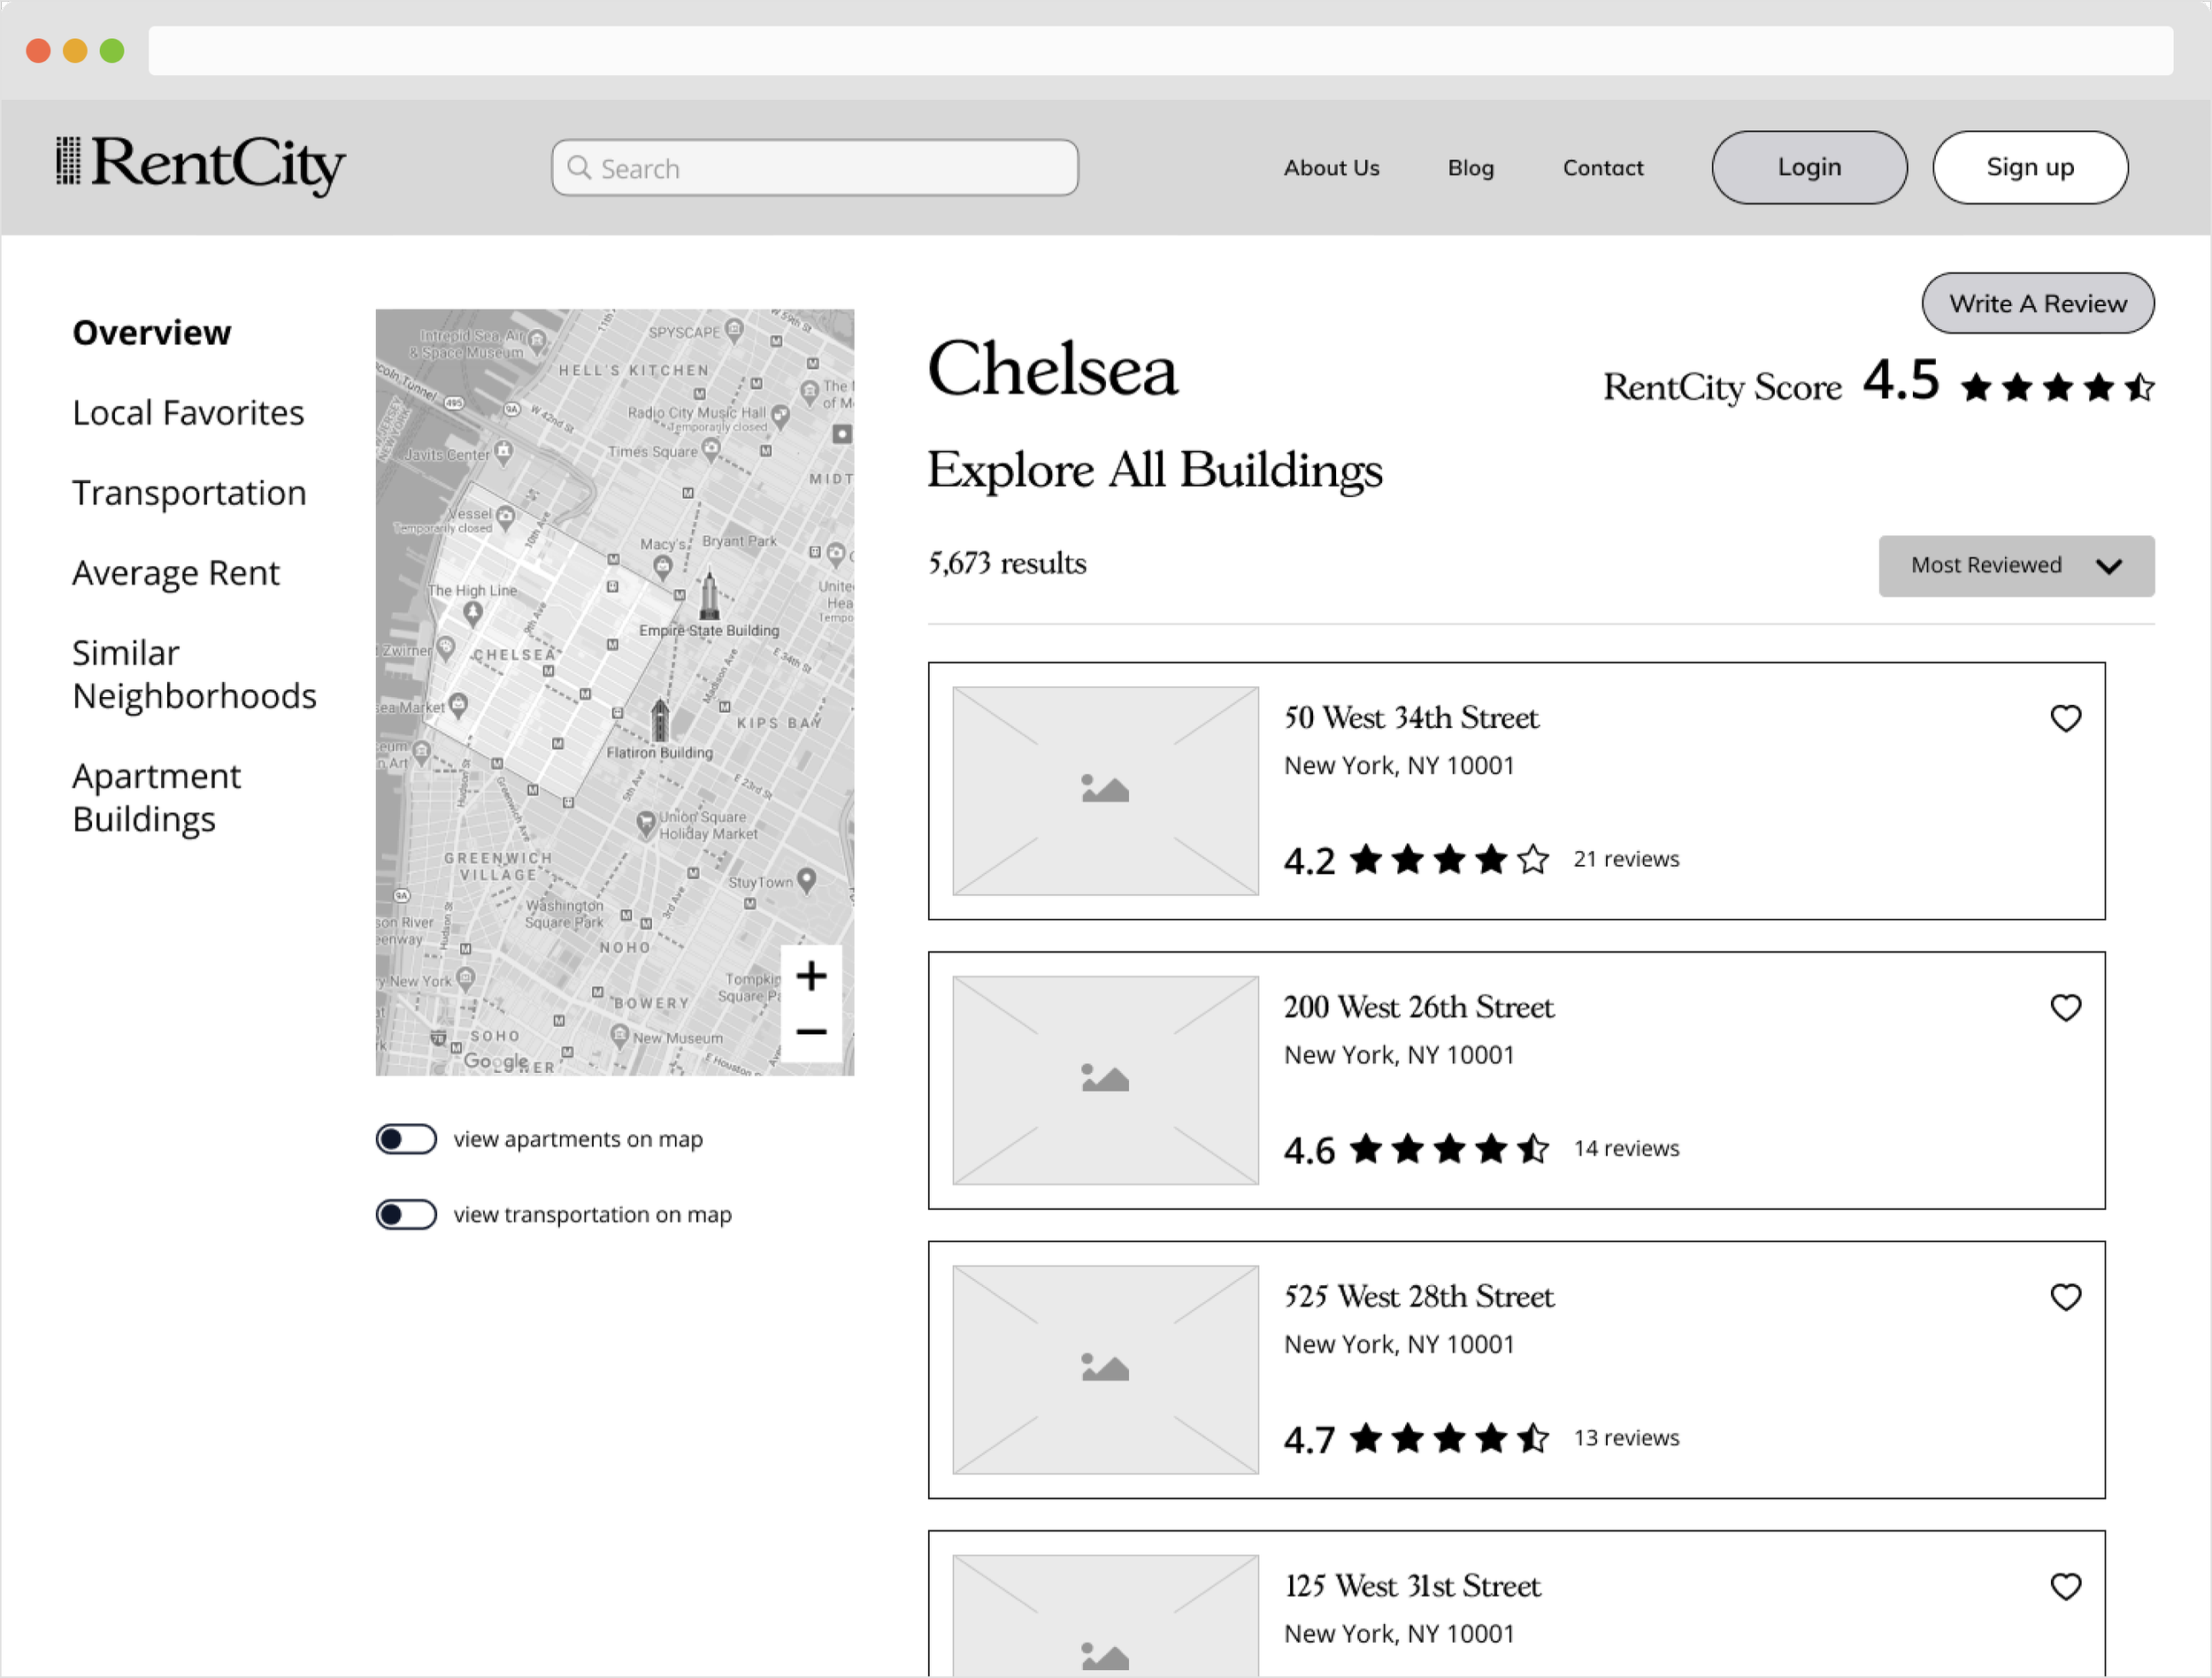Toggle view transportation on map

tap(406, 1214)
